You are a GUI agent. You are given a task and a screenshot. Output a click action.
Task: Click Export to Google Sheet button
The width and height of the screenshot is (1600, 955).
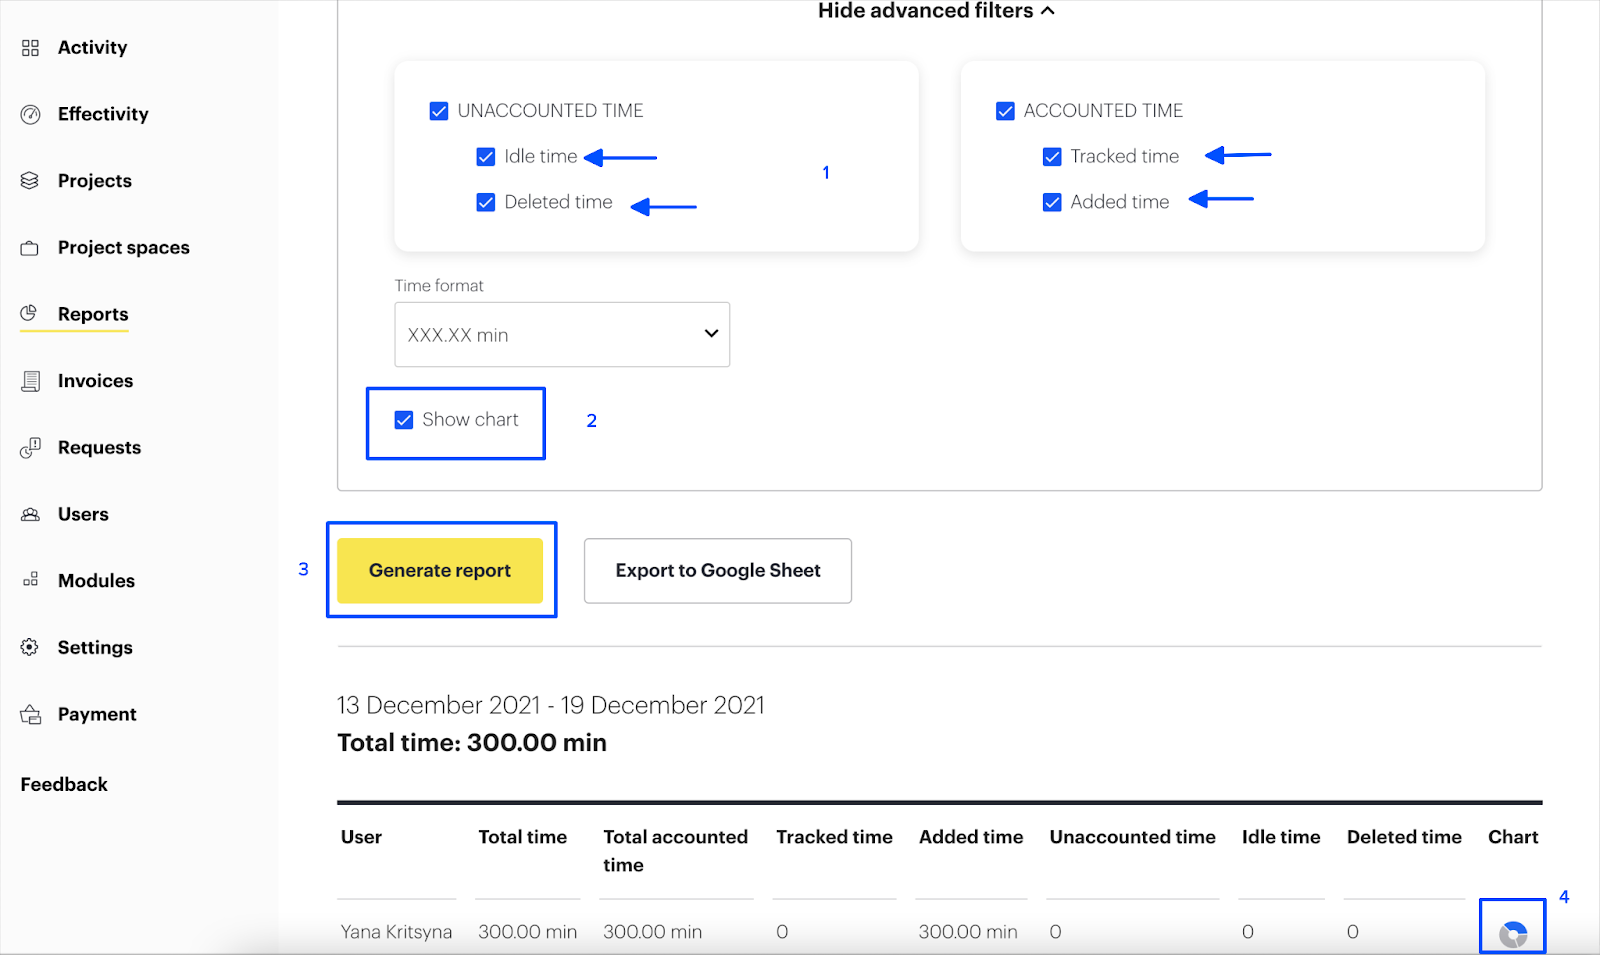click(x=717, y=571)
